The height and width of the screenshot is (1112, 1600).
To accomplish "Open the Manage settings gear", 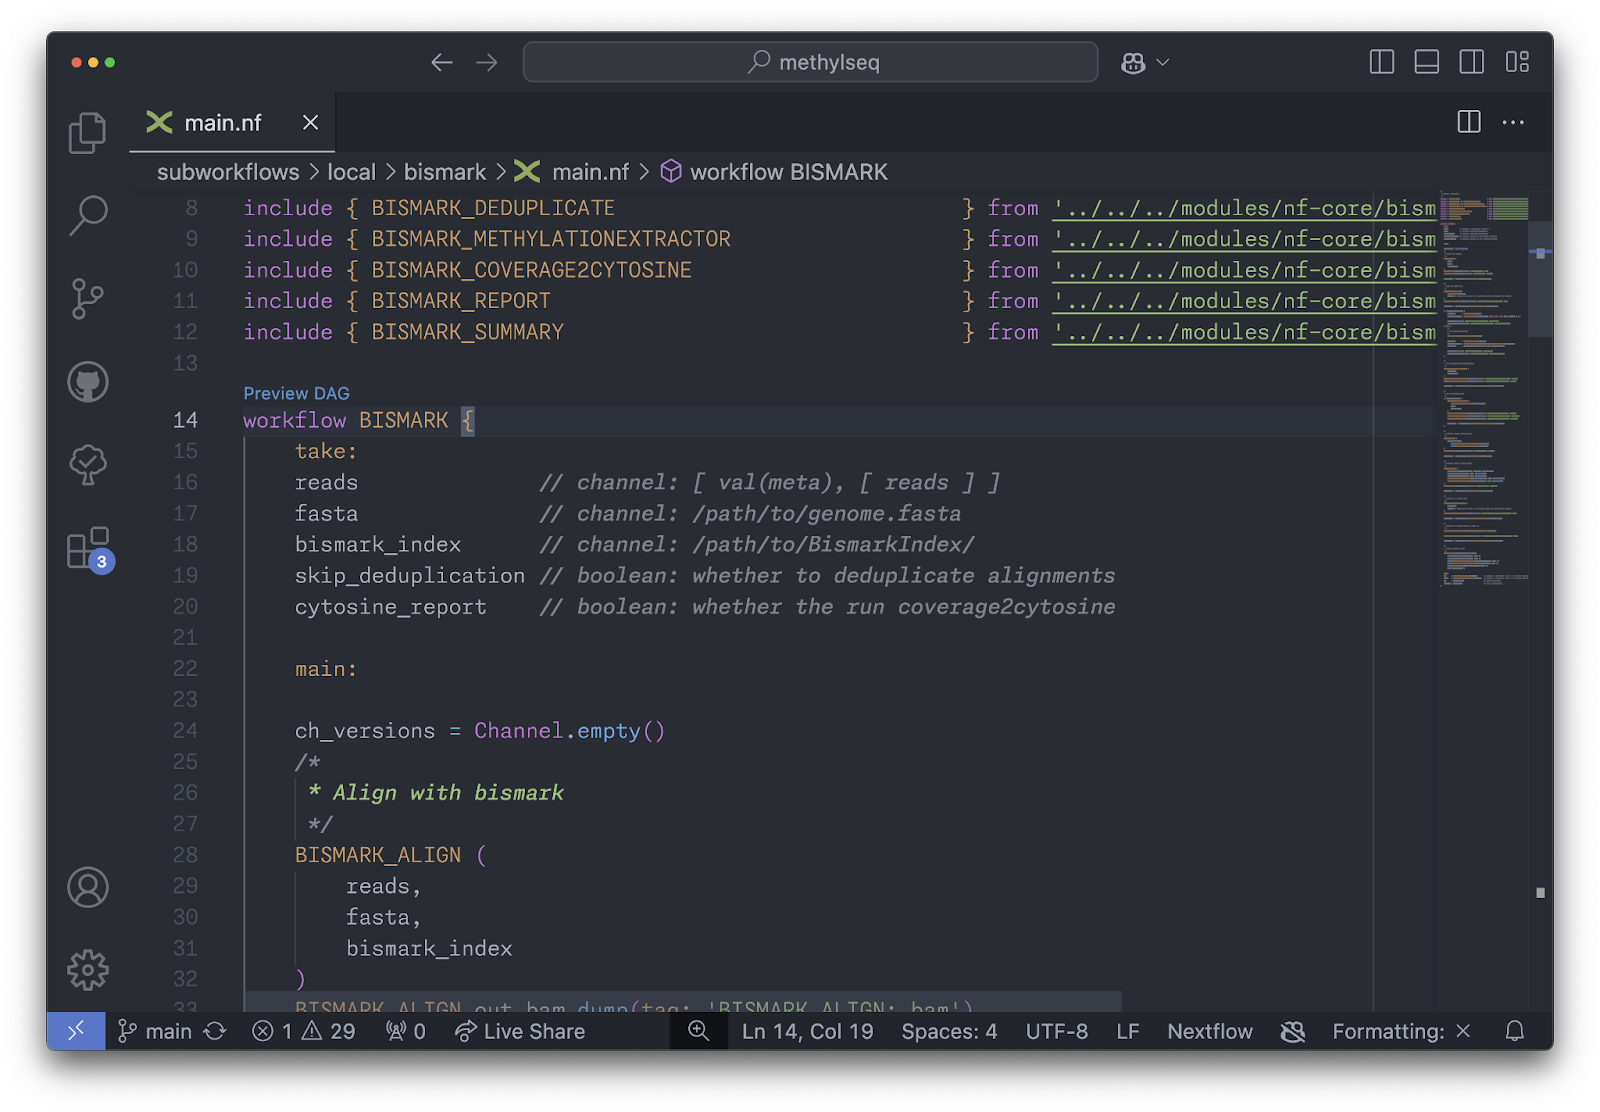I will (x=87, y=969).
